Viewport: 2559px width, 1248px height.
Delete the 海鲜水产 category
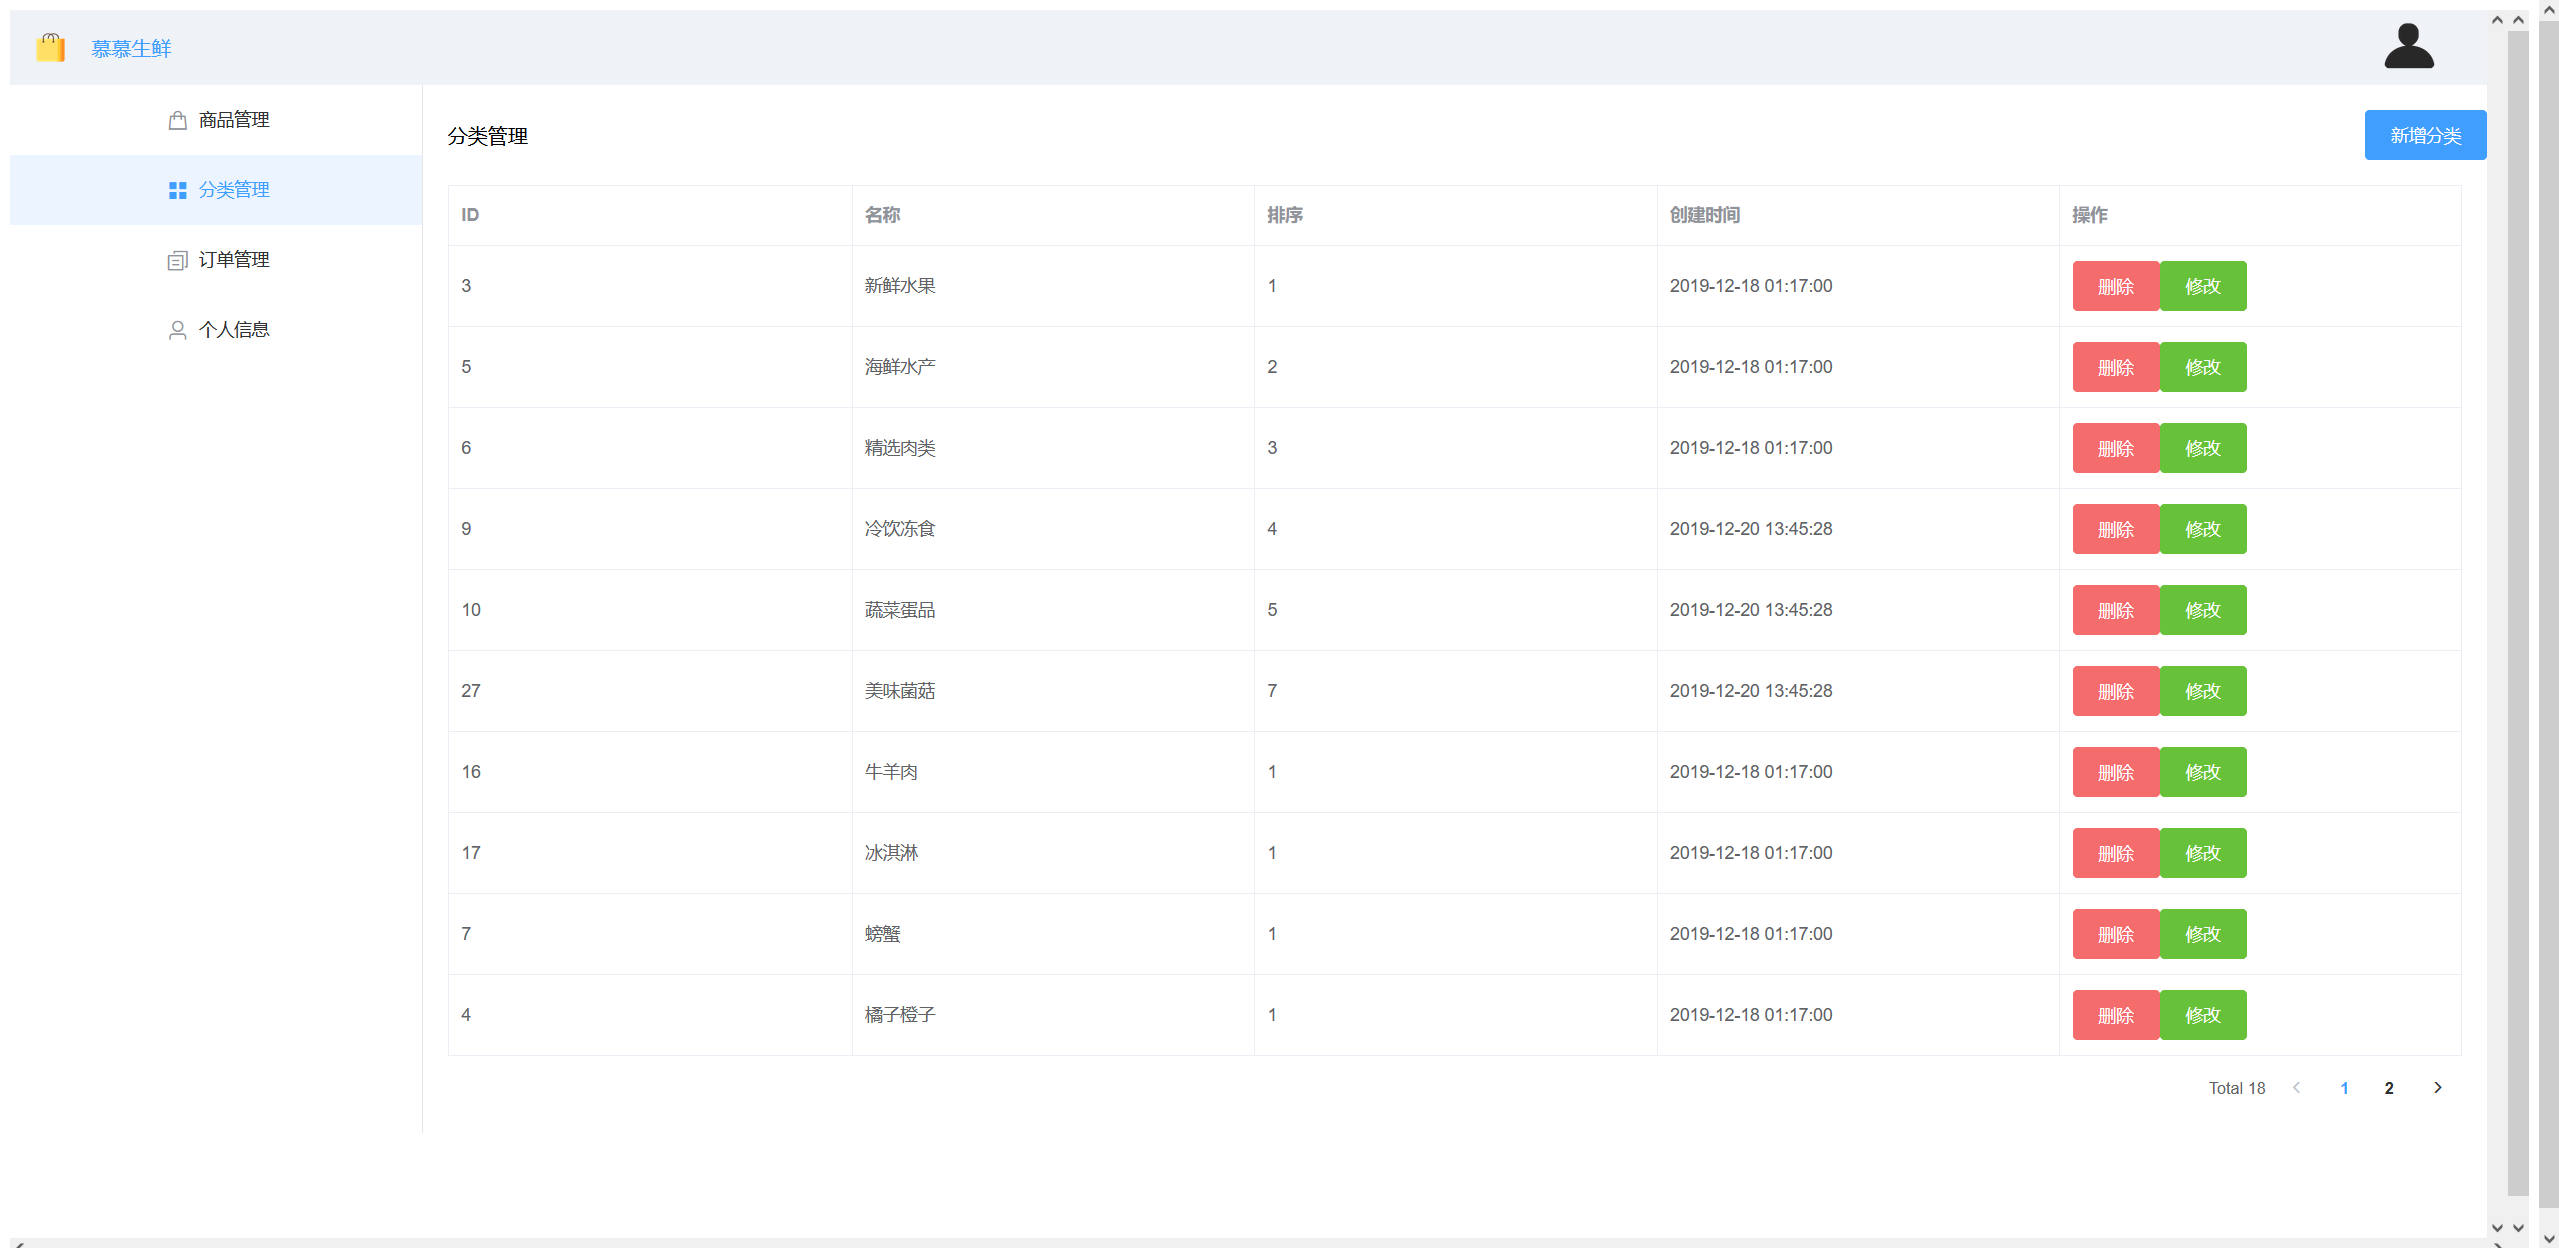(x=2116, y=367)
